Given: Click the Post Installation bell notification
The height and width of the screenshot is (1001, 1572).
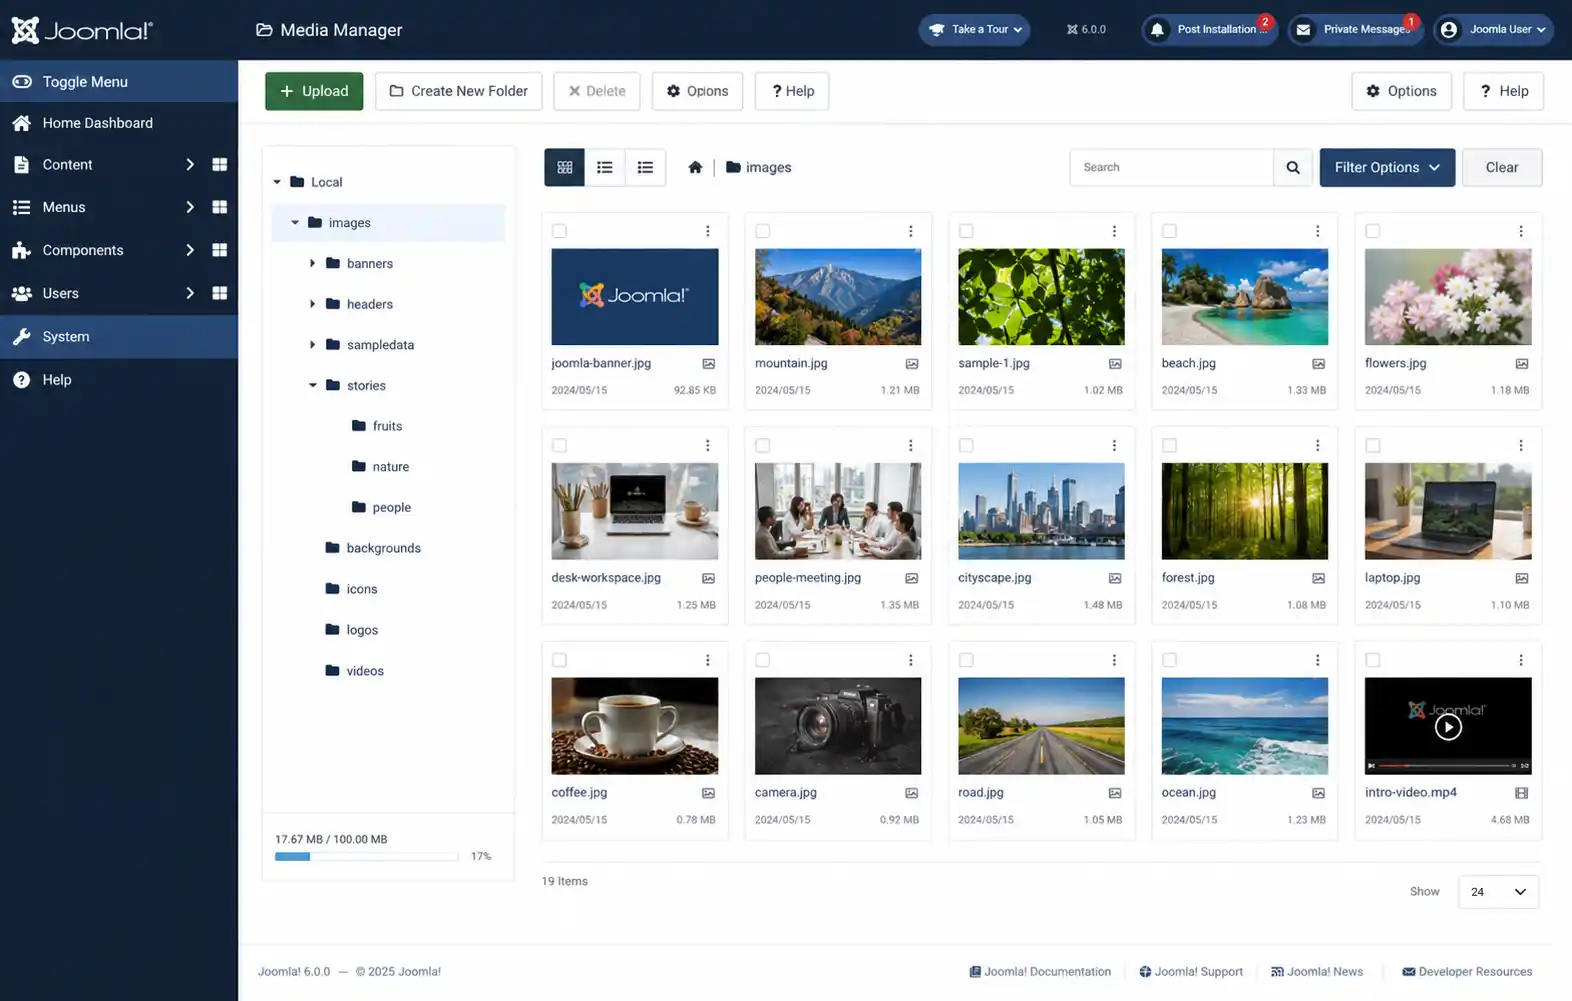Looking at the screenshot, I should (x=1210, y=30).
